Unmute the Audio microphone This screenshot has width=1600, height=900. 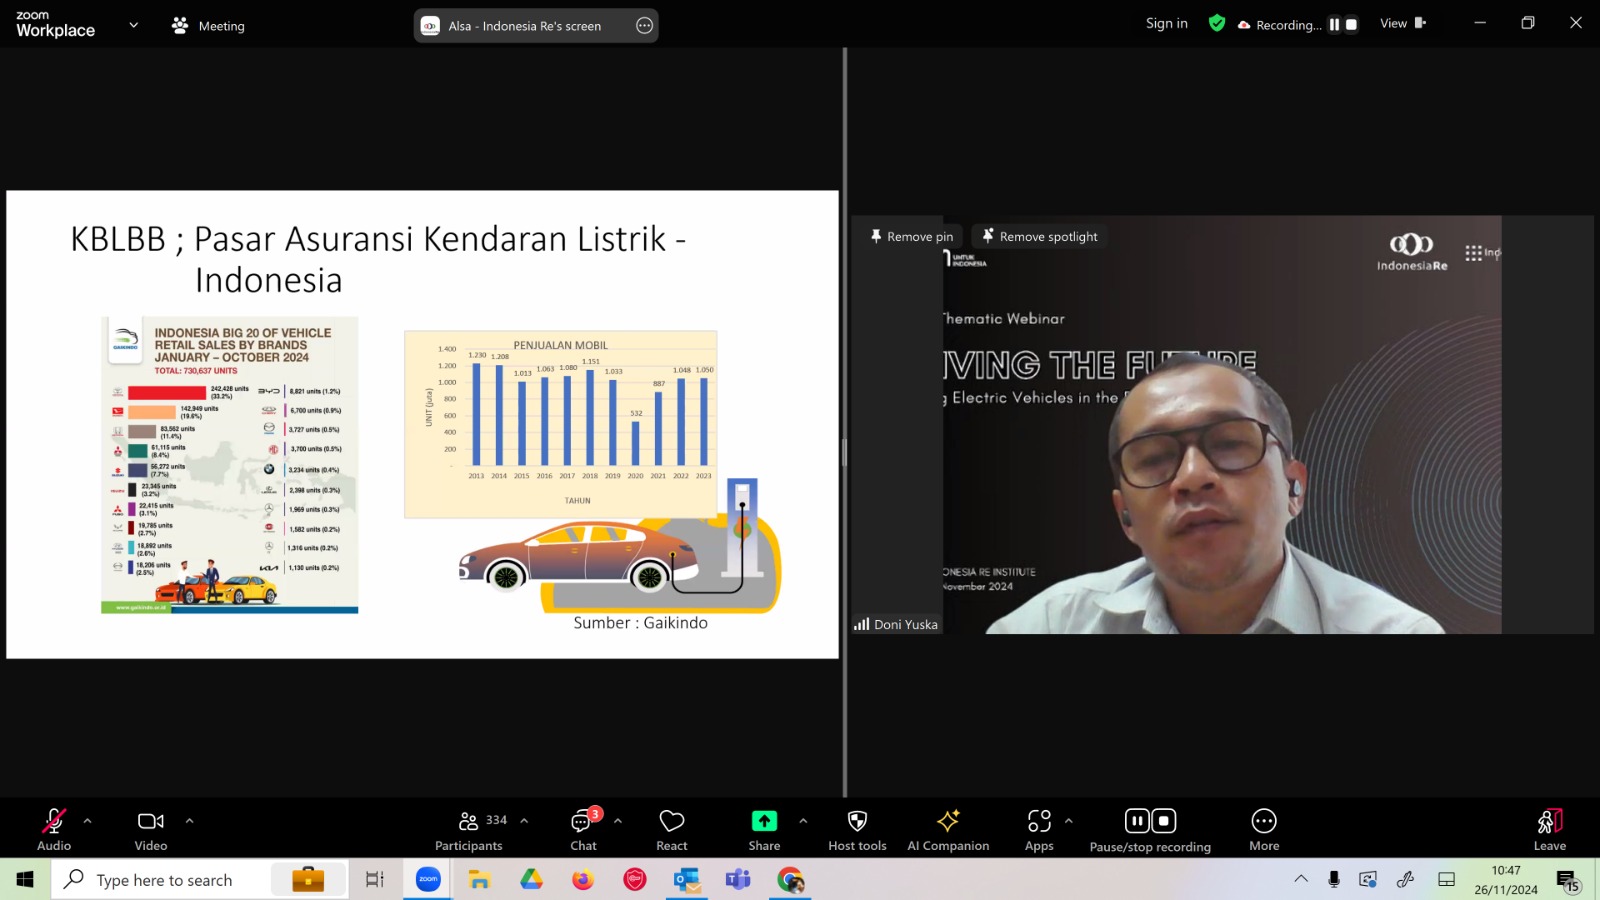click(54, 830)
